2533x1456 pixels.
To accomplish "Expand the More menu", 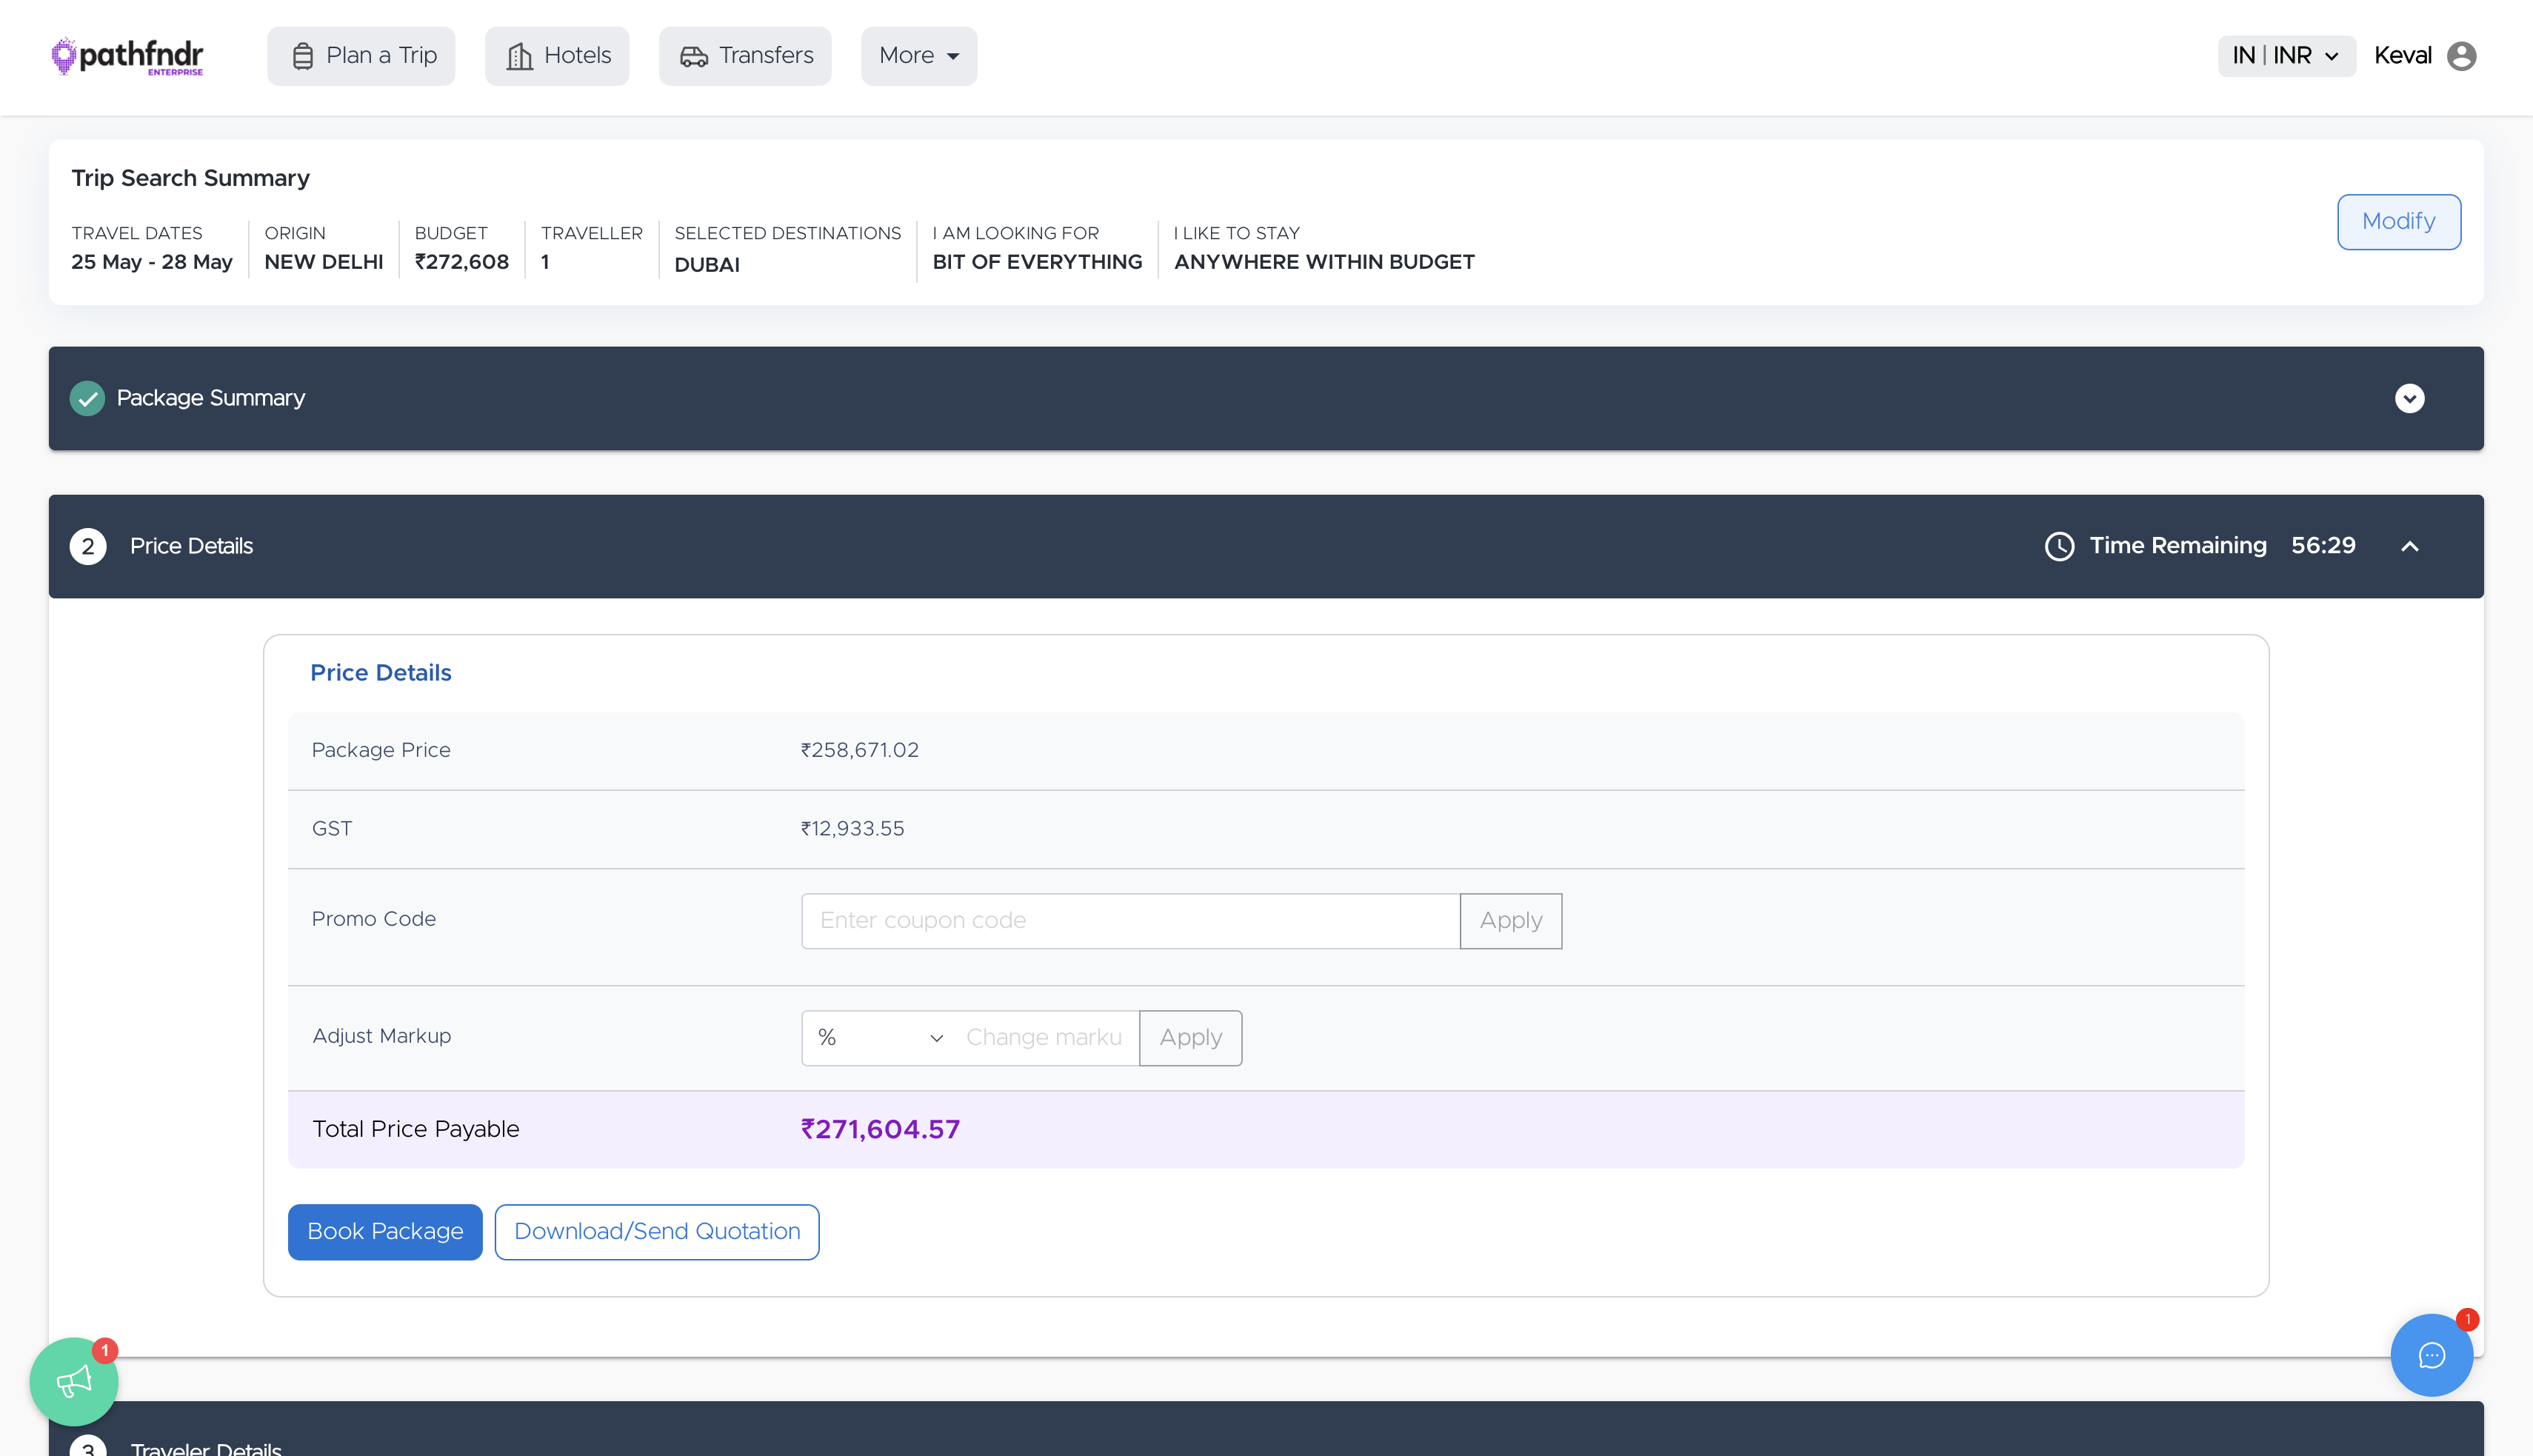I will [919, 56].
